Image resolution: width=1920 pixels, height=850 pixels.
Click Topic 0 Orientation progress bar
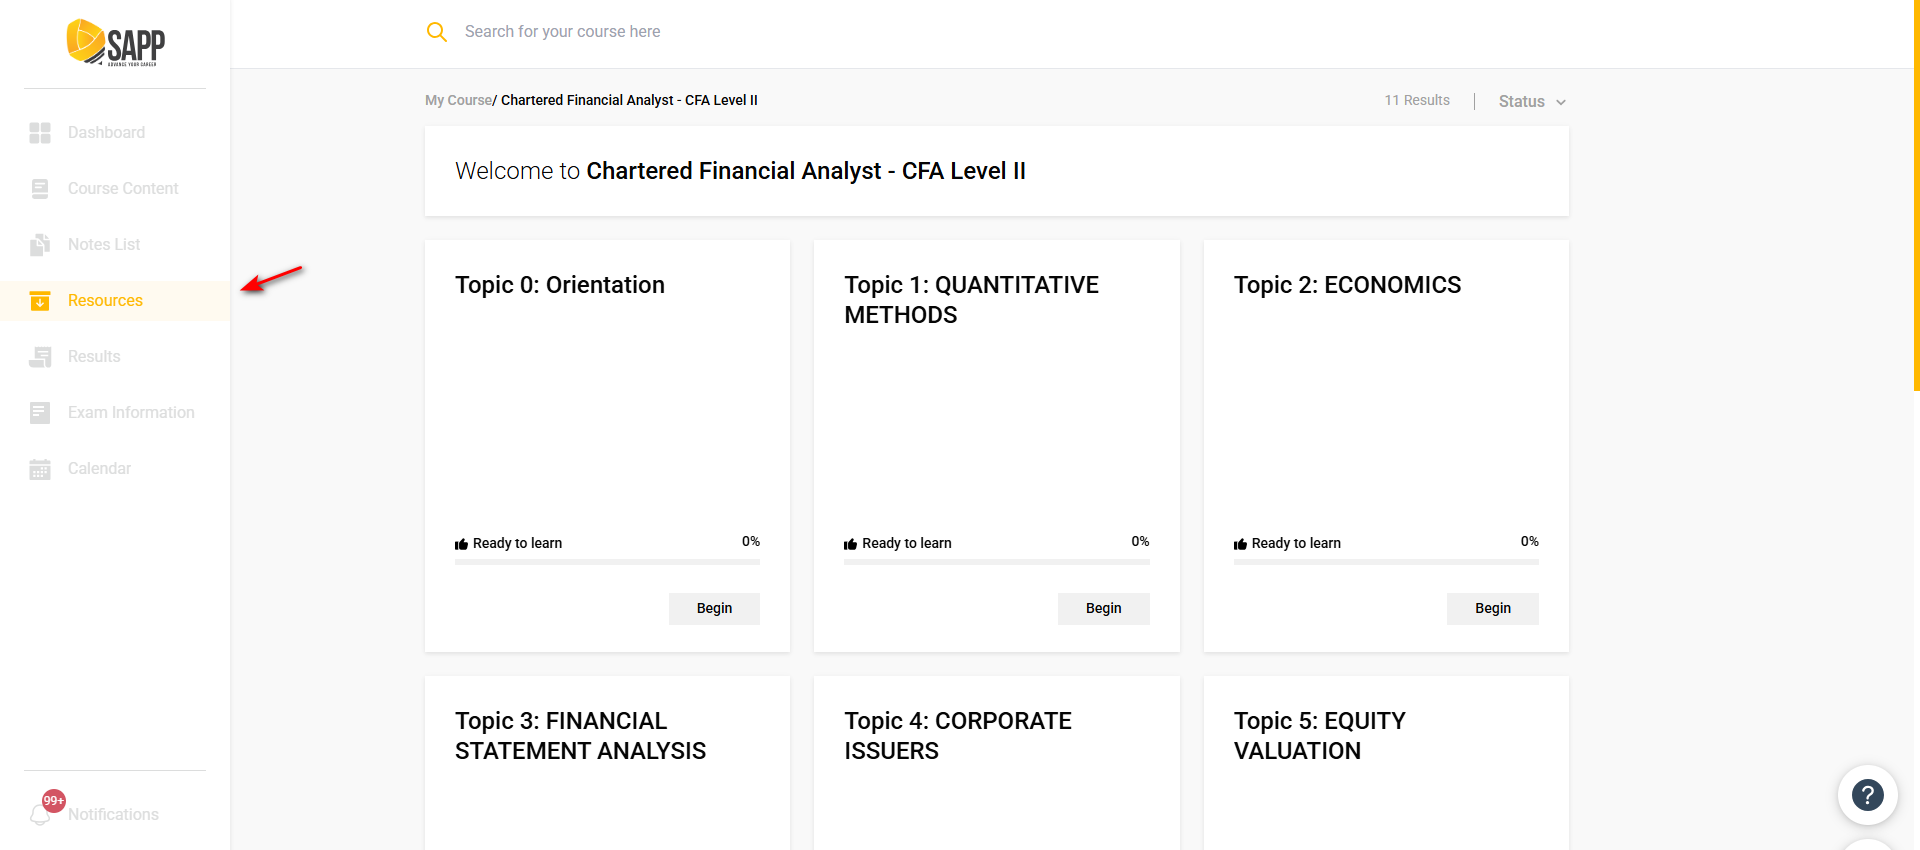click(x=607, y=562)
